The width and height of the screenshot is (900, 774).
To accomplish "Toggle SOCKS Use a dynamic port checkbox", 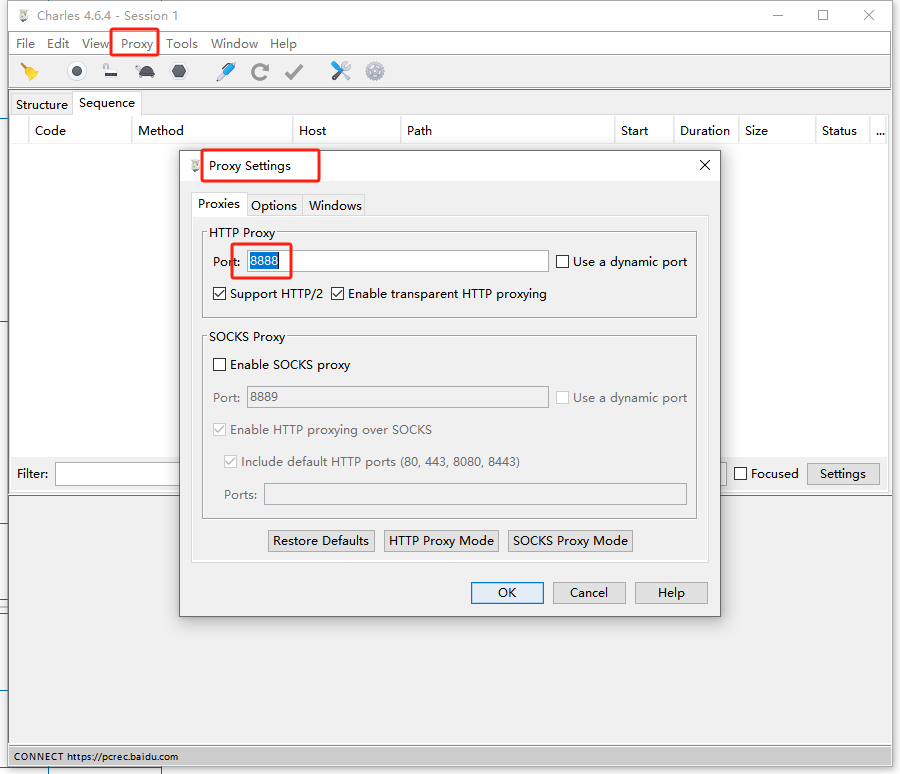I will click(x=562, y=397).
